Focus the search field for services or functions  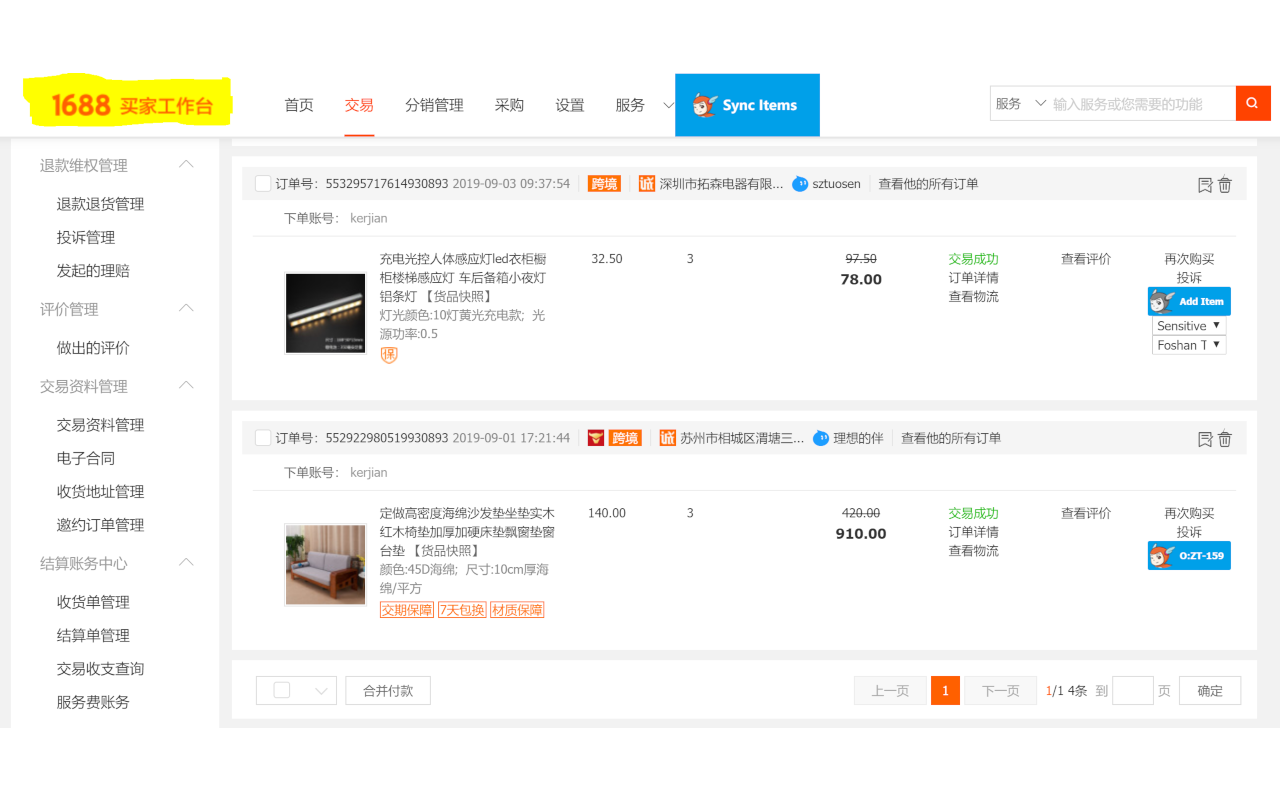pyautogui.click(x=1141, y=104)
